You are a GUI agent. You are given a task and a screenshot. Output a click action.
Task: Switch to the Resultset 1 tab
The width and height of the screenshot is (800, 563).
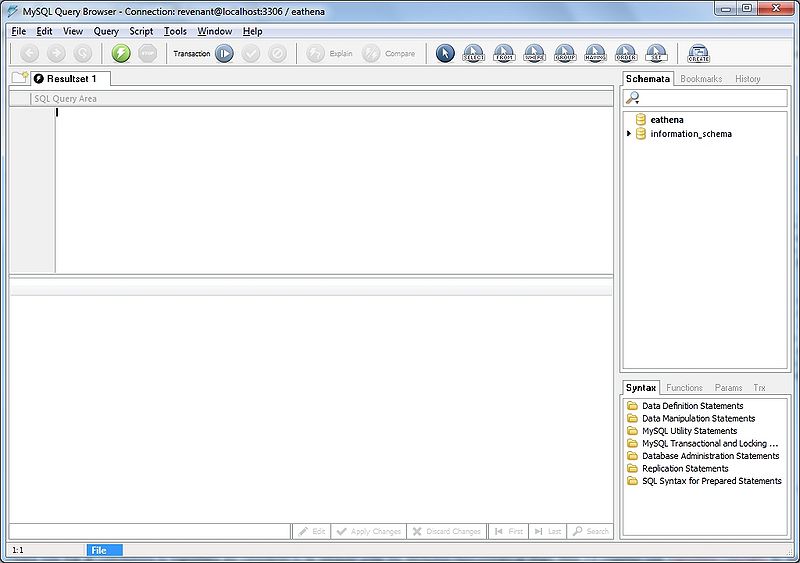click(71, 79)
